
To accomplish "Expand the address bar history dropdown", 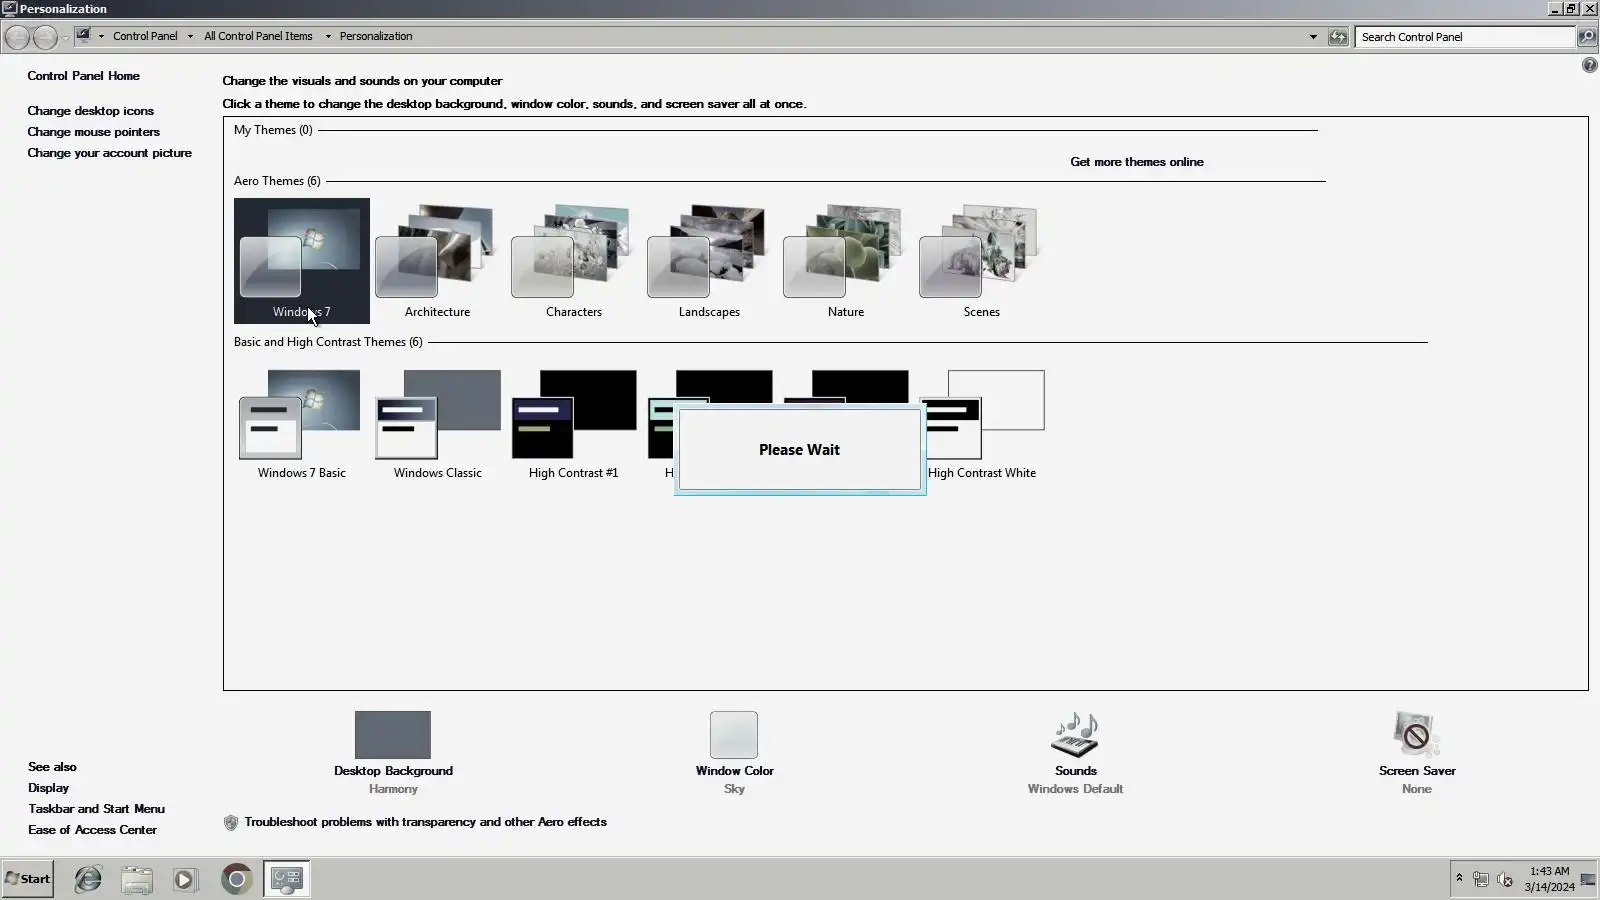I will point(1313,37).
